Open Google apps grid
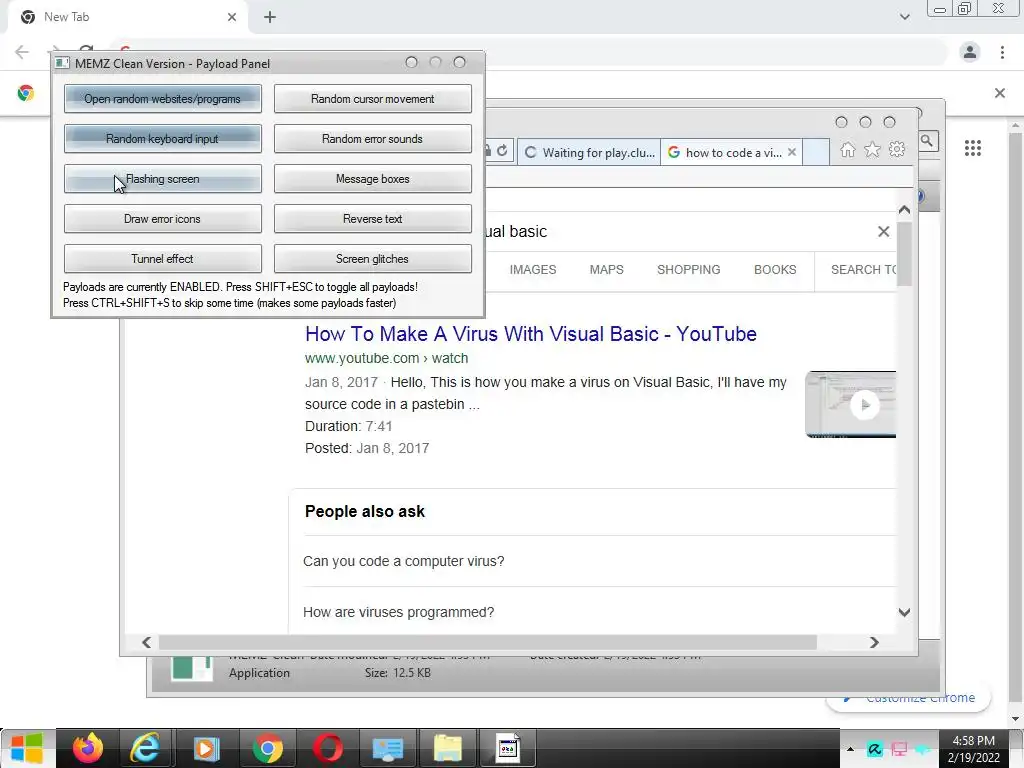 [x=972, y=148]
